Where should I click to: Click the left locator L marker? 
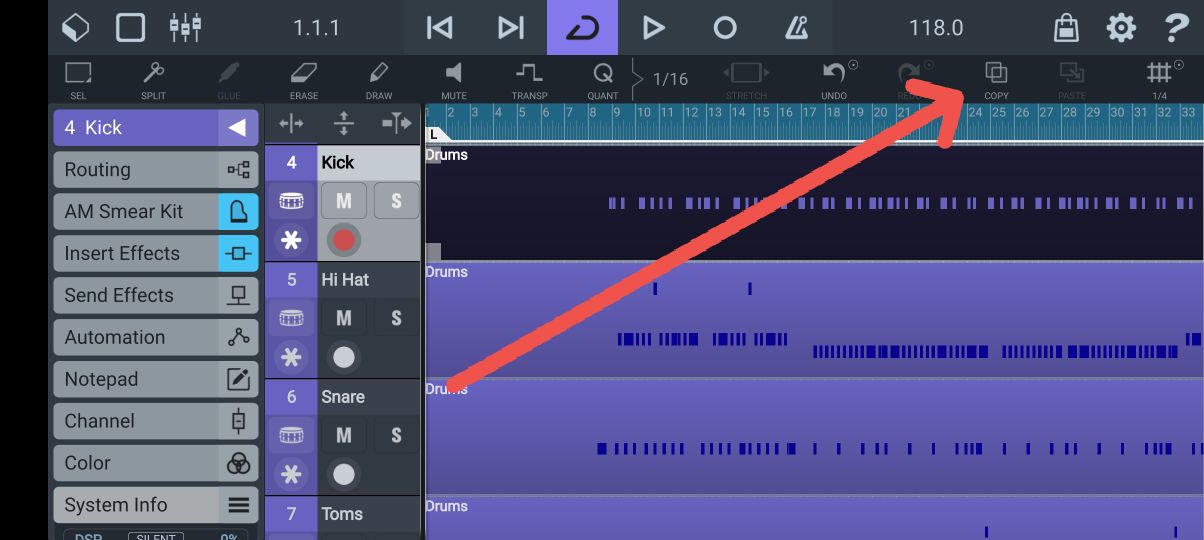[437, 134]
